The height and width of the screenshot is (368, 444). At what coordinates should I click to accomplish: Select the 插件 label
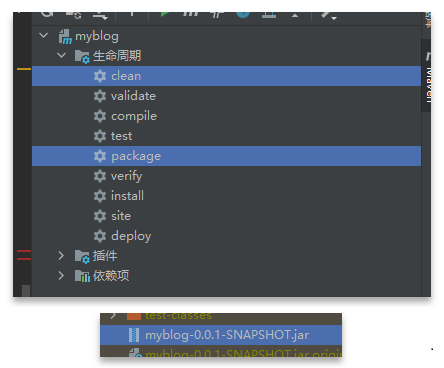(x=105, y=256)
